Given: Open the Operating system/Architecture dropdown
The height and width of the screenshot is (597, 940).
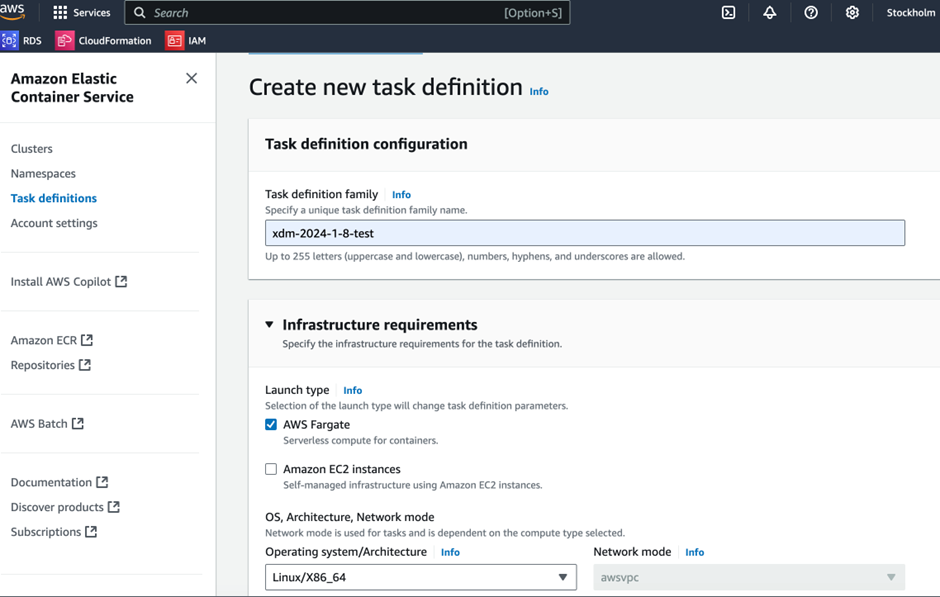Looking at the screenshot, I should tap(421, 577).
